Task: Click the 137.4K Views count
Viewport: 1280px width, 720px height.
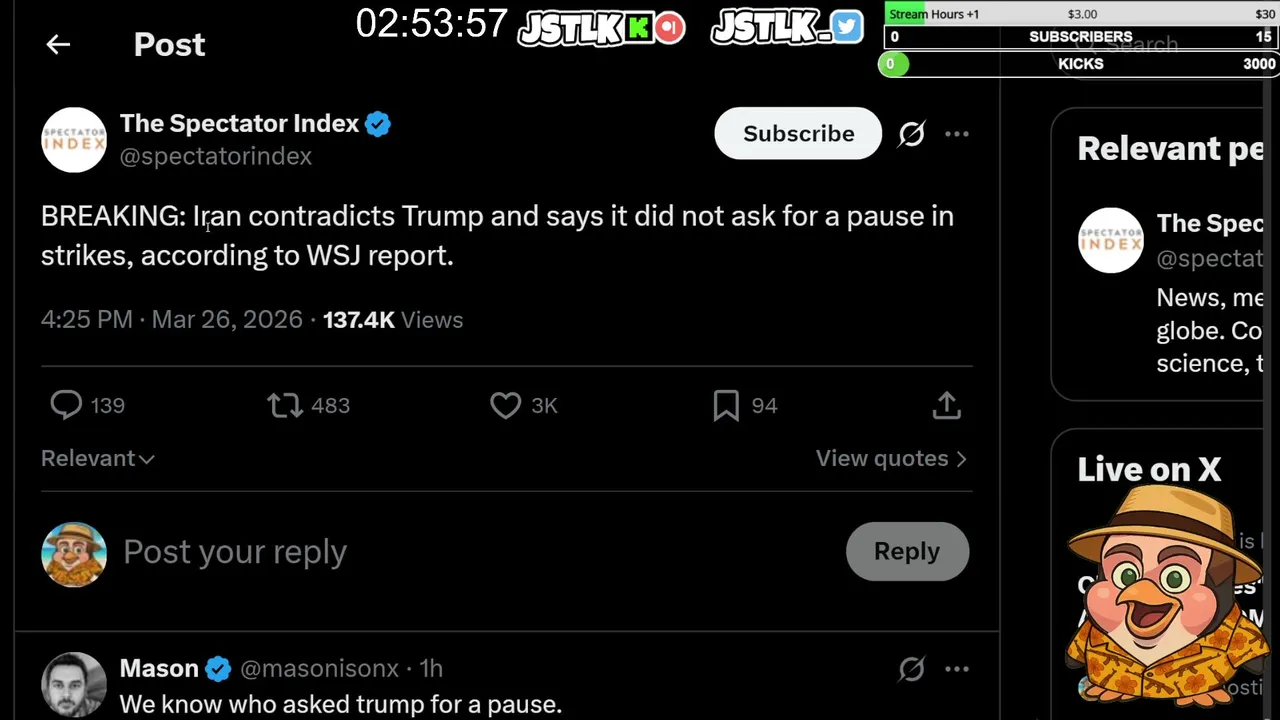Action: pos(392,320)
